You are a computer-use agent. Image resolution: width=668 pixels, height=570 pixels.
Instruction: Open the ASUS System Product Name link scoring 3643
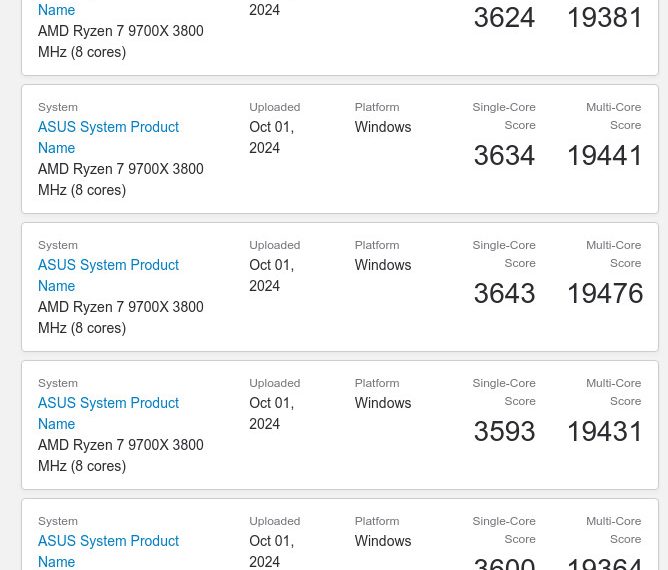tap(108, 275)
